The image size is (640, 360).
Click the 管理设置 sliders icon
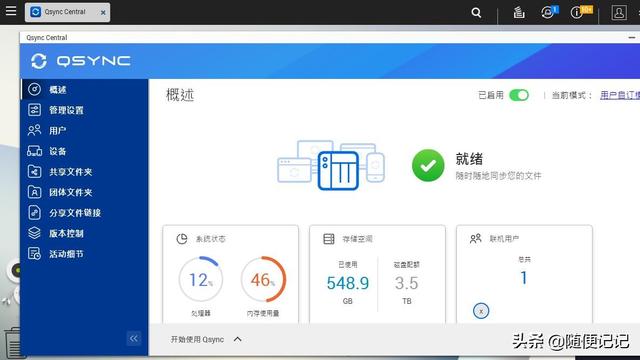tap(34, 110)
